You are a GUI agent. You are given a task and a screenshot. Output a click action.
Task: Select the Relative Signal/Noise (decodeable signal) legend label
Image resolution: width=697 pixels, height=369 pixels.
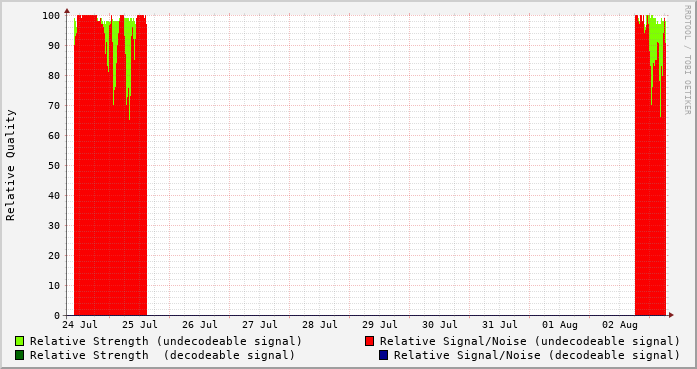(x=537, y=356)
